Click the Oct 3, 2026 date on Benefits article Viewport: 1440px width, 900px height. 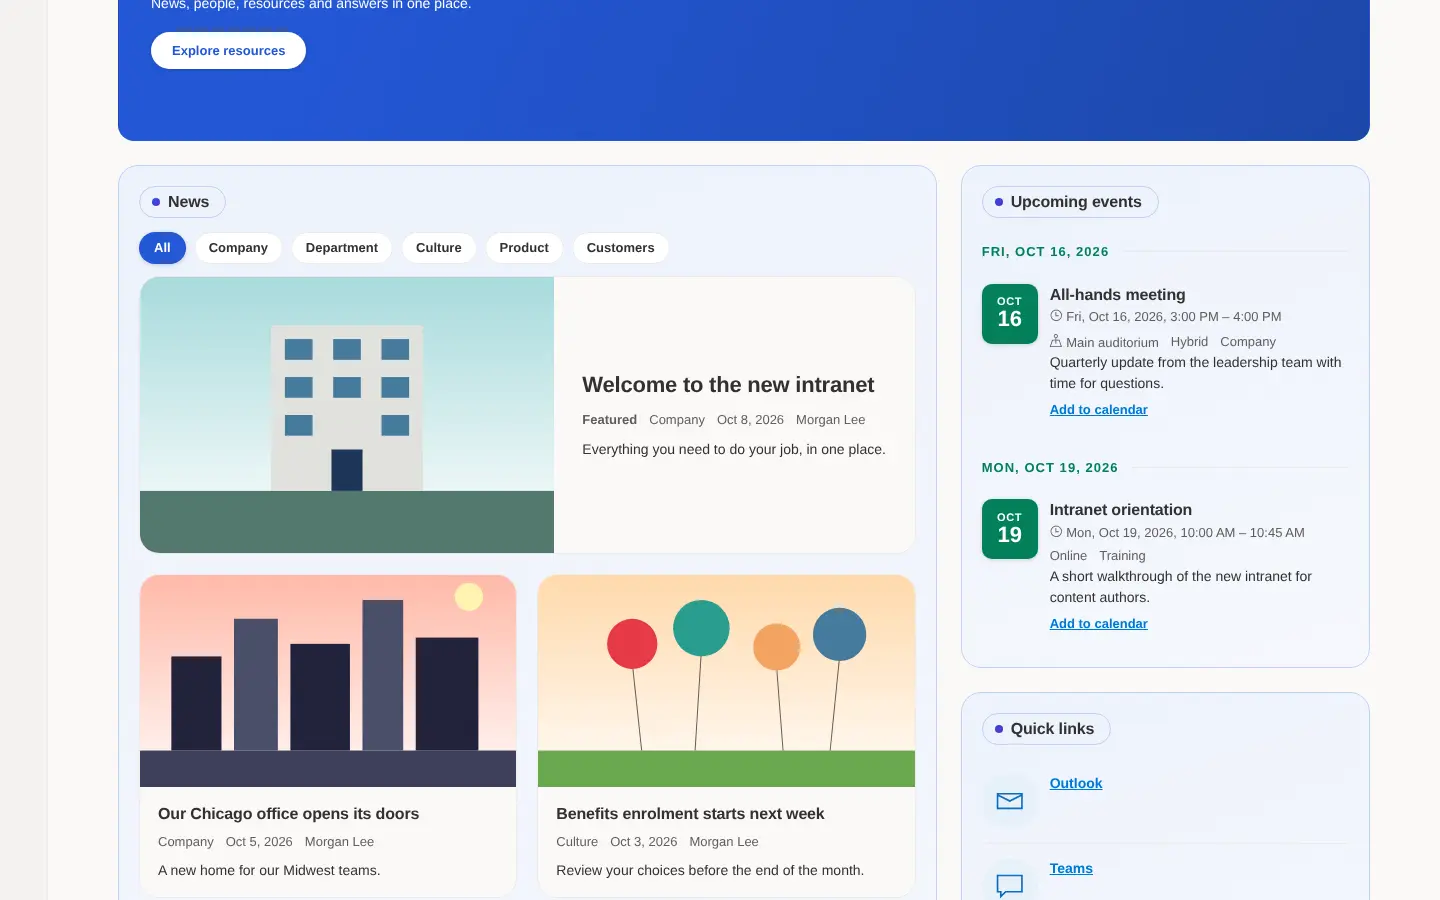coord(644,842)
